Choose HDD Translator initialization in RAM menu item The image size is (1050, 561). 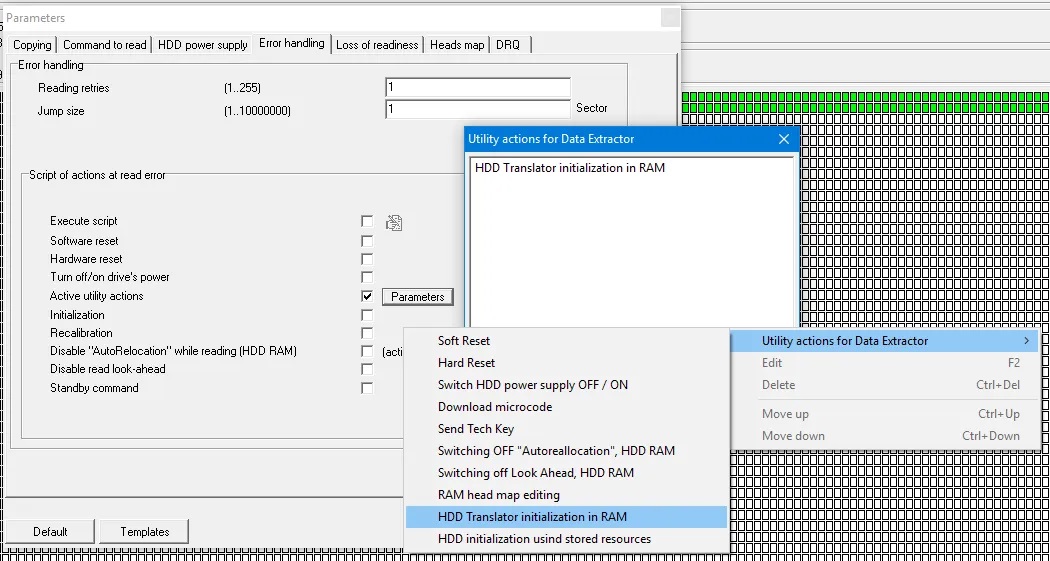tap(532, 517)
